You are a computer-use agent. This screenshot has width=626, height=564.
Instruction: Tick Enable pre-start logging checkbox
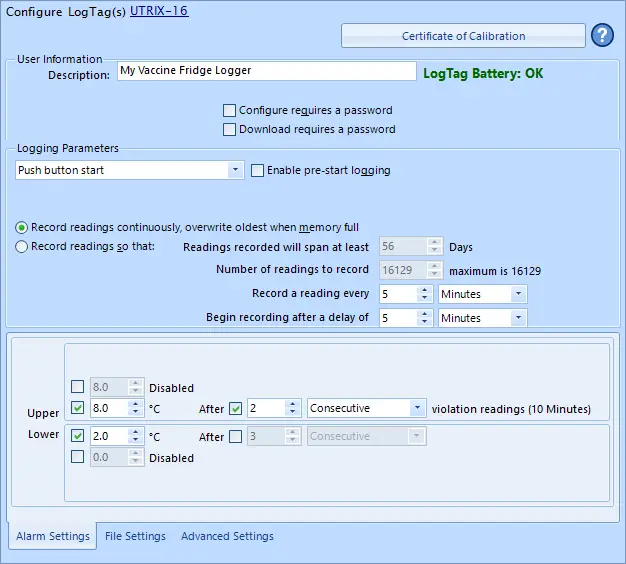[x=258, y=170]
